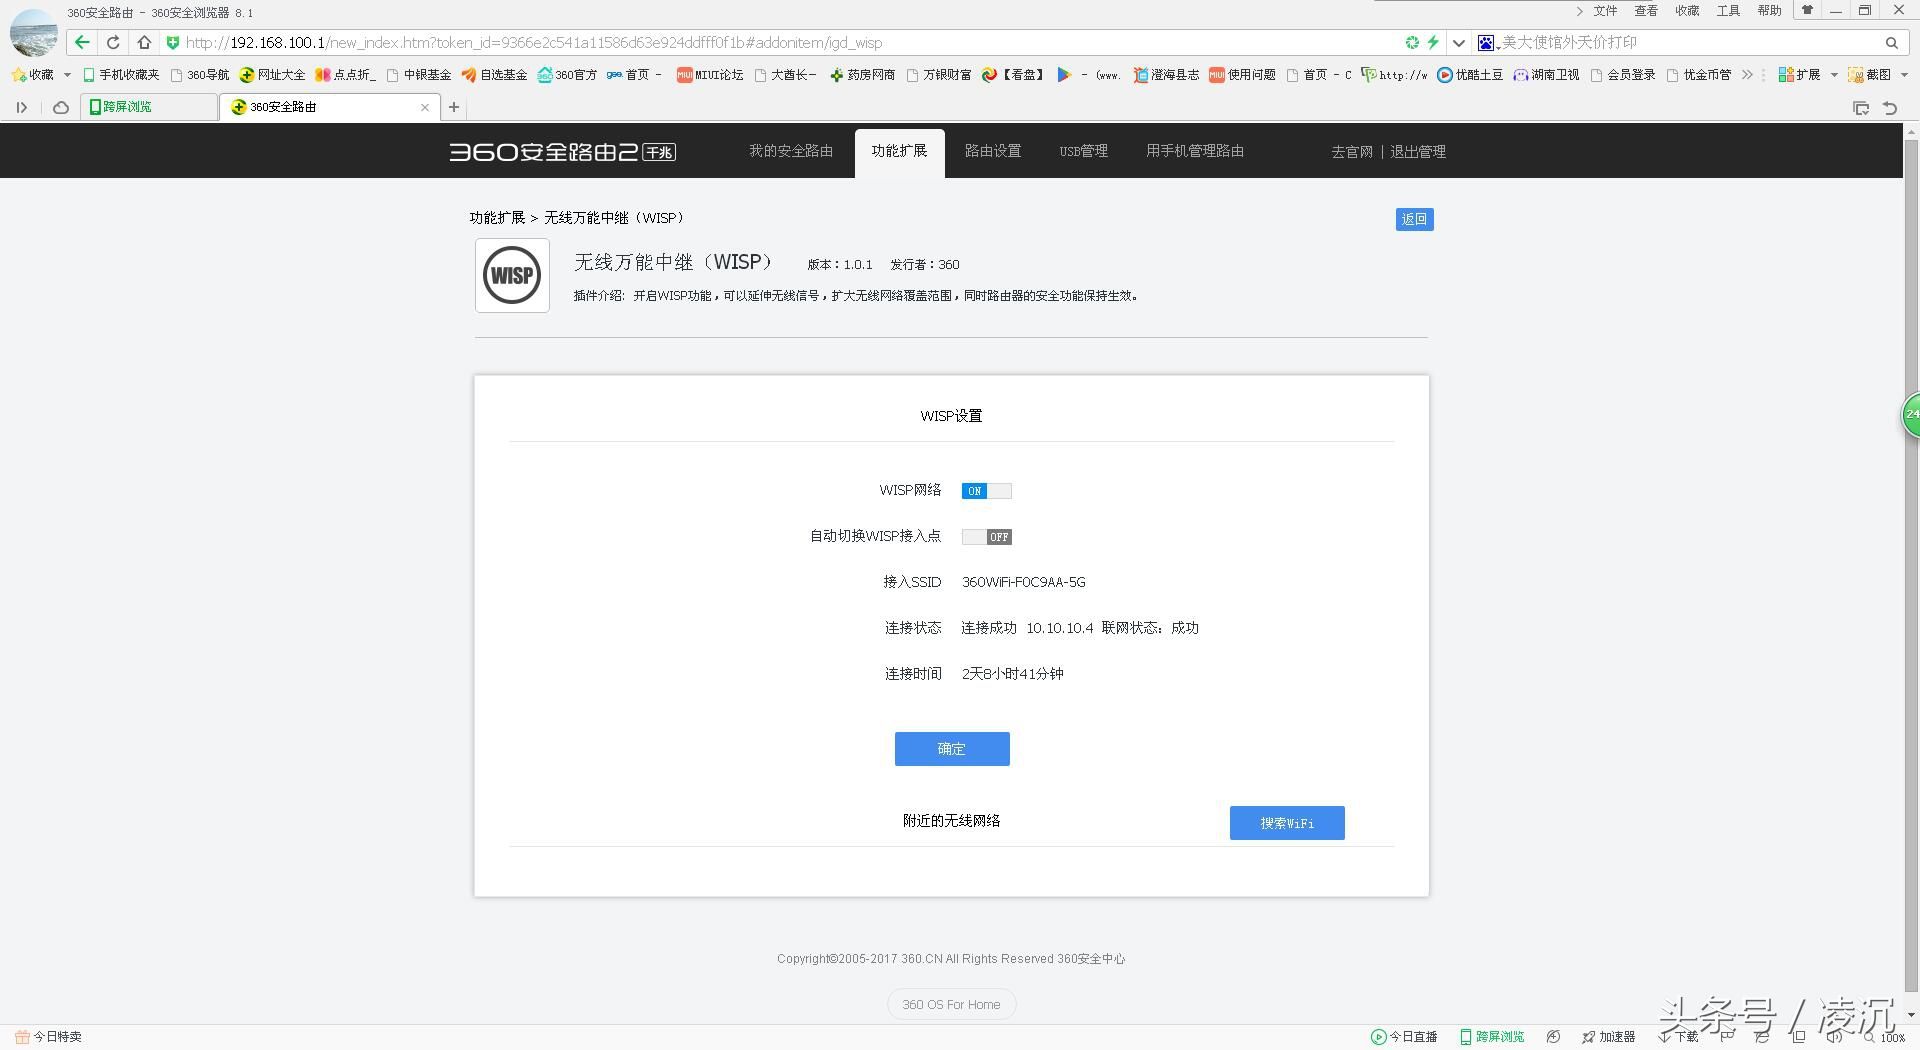Open the tab list icon at tab bar right
The image size is (1920, 1050).
pos(1861,108)
